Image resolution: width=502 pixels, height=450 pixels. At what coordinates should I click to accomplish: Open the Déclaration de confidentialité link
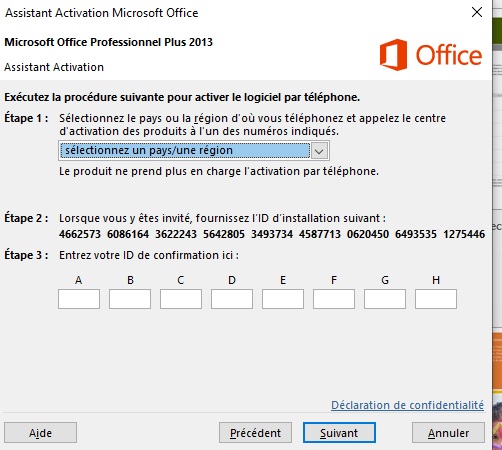click(407, 405)
